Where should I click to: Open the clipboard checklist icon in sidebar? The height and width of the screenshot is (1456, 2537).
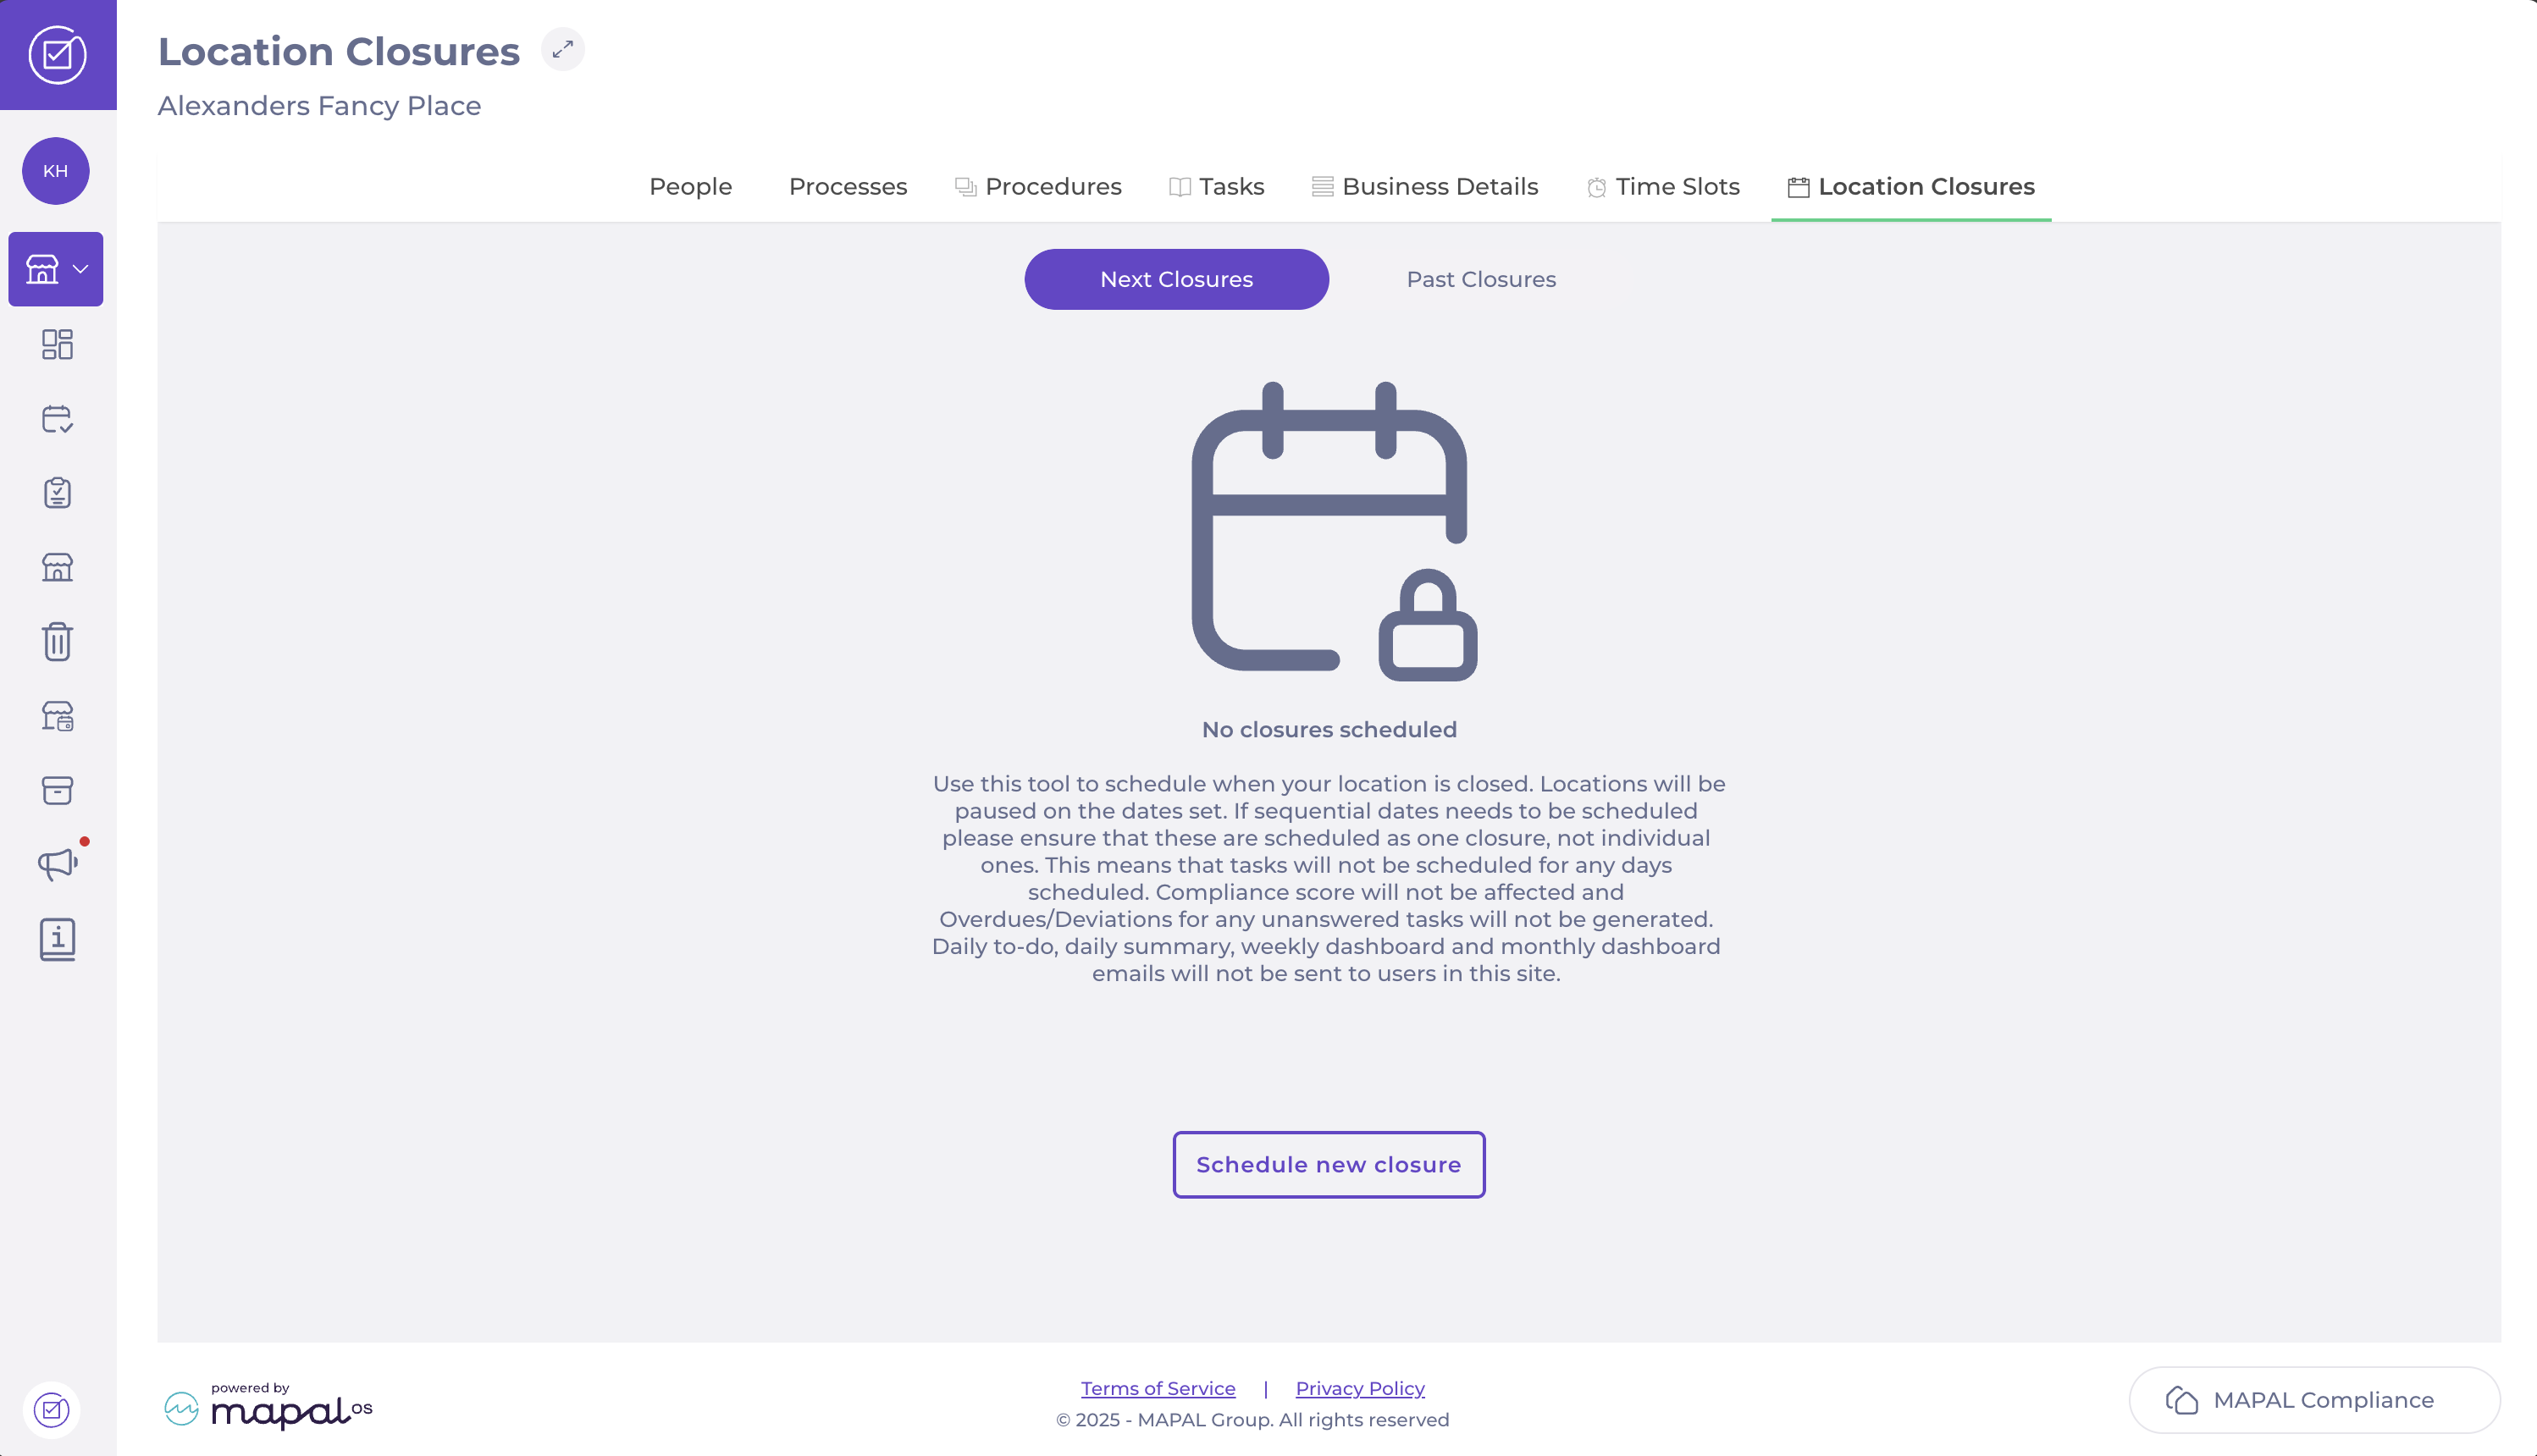57,493
